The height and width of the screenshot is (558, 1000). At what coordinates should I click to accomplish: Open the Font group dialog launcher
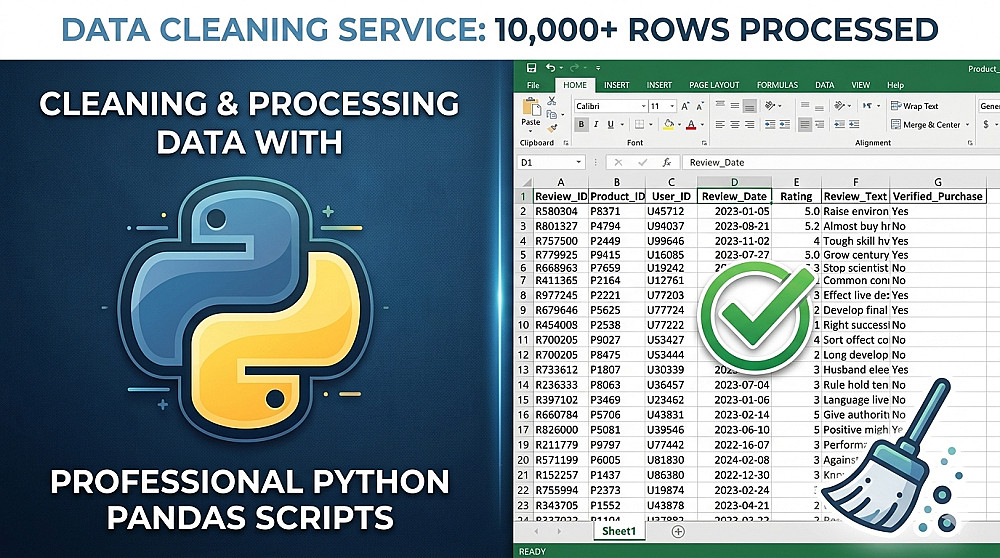704,143
